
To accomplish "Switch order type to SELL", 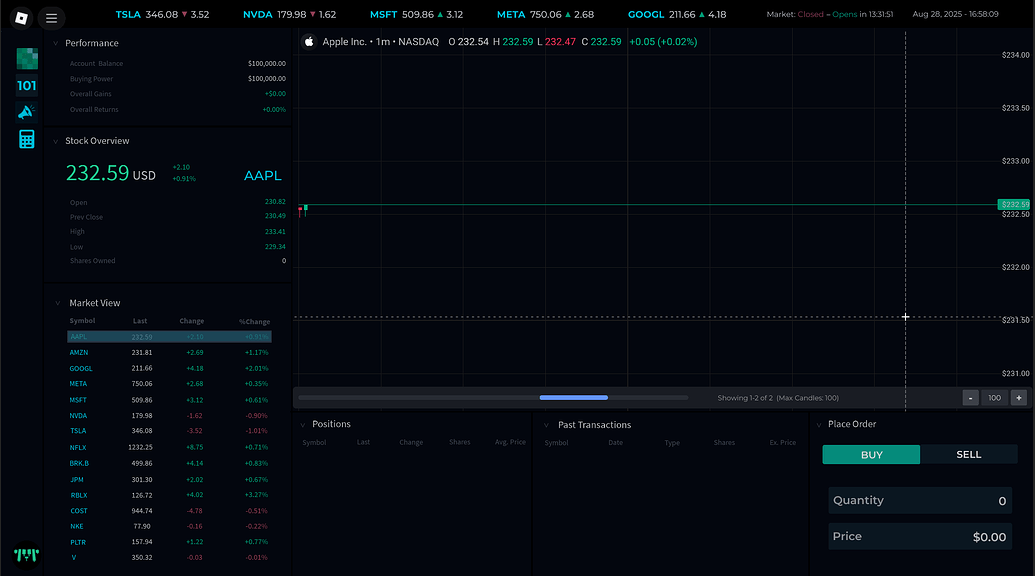I will tap(968, 454).
